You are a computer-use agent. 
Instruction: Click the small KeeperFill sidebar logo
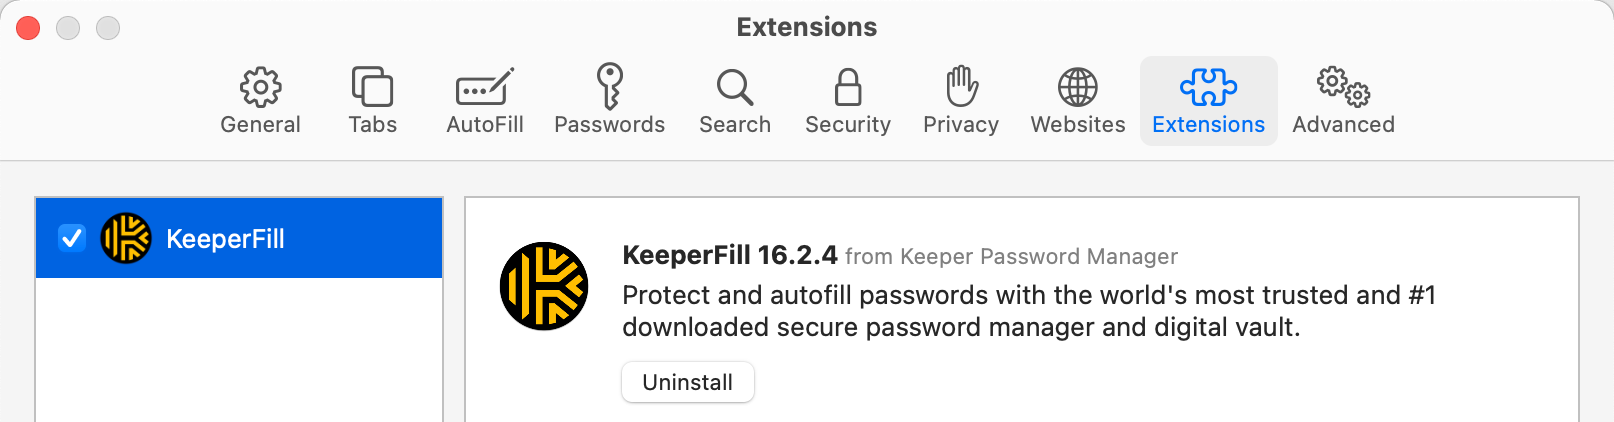coord(126,238)
